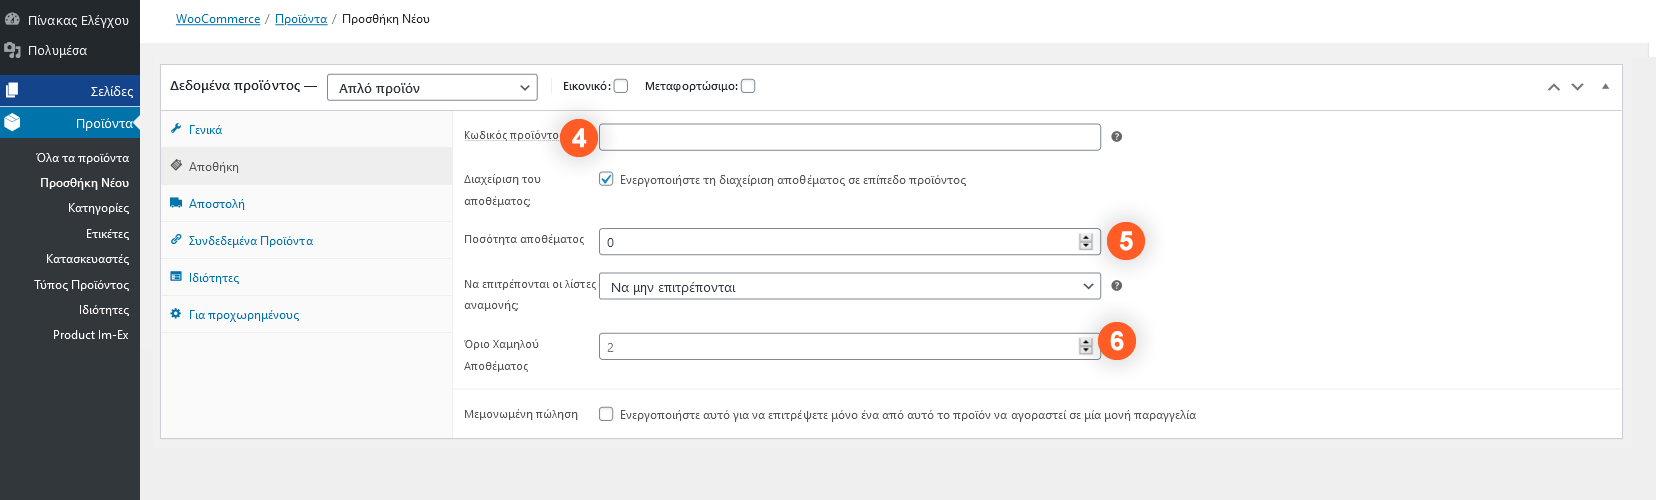The width and height of the screenshot is (1656, 500).
Task: Uncheck the stock management checkbox
Action: tap(606, 179)
